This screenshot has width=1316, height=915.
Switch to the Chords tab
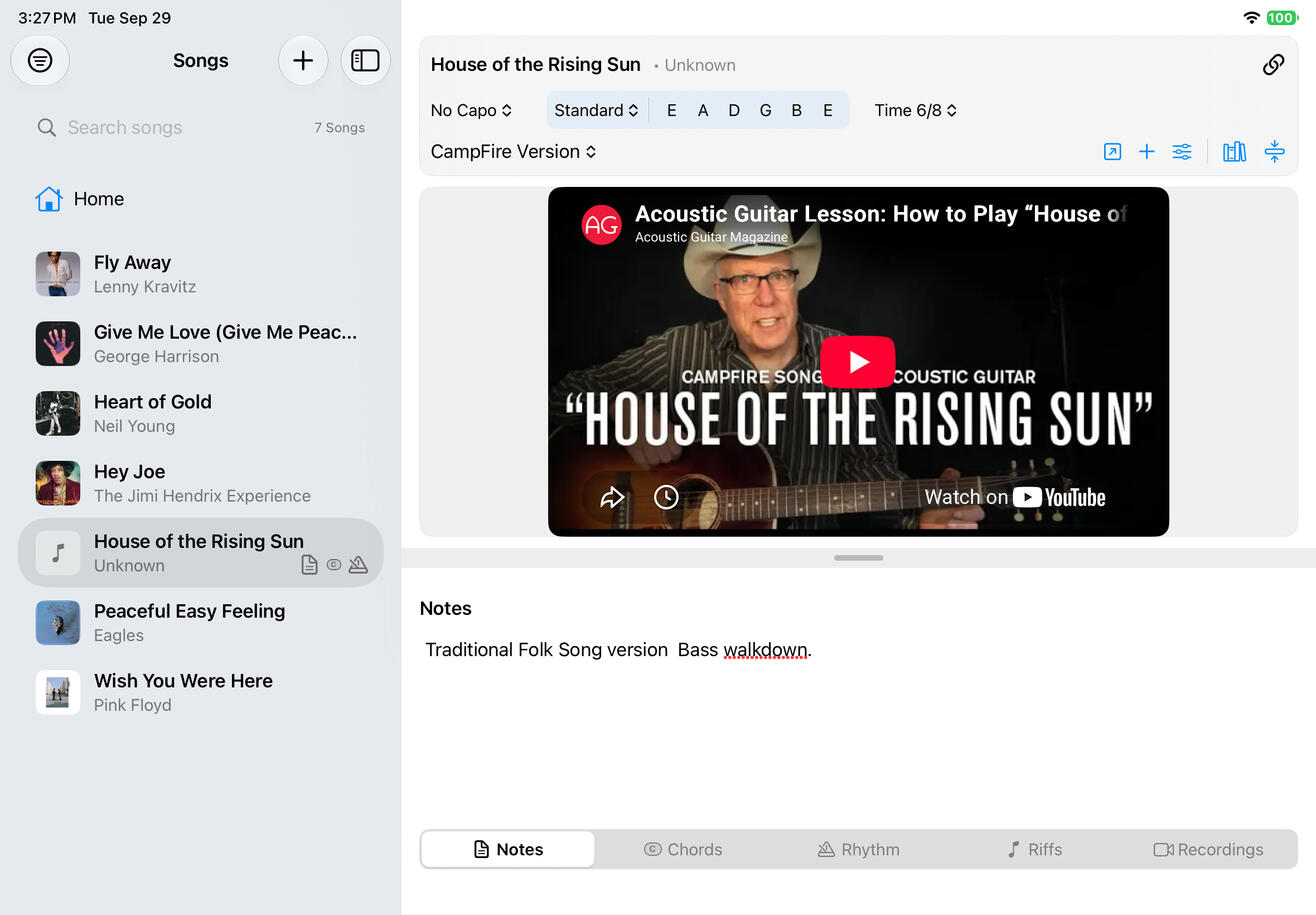click(683, 850)
